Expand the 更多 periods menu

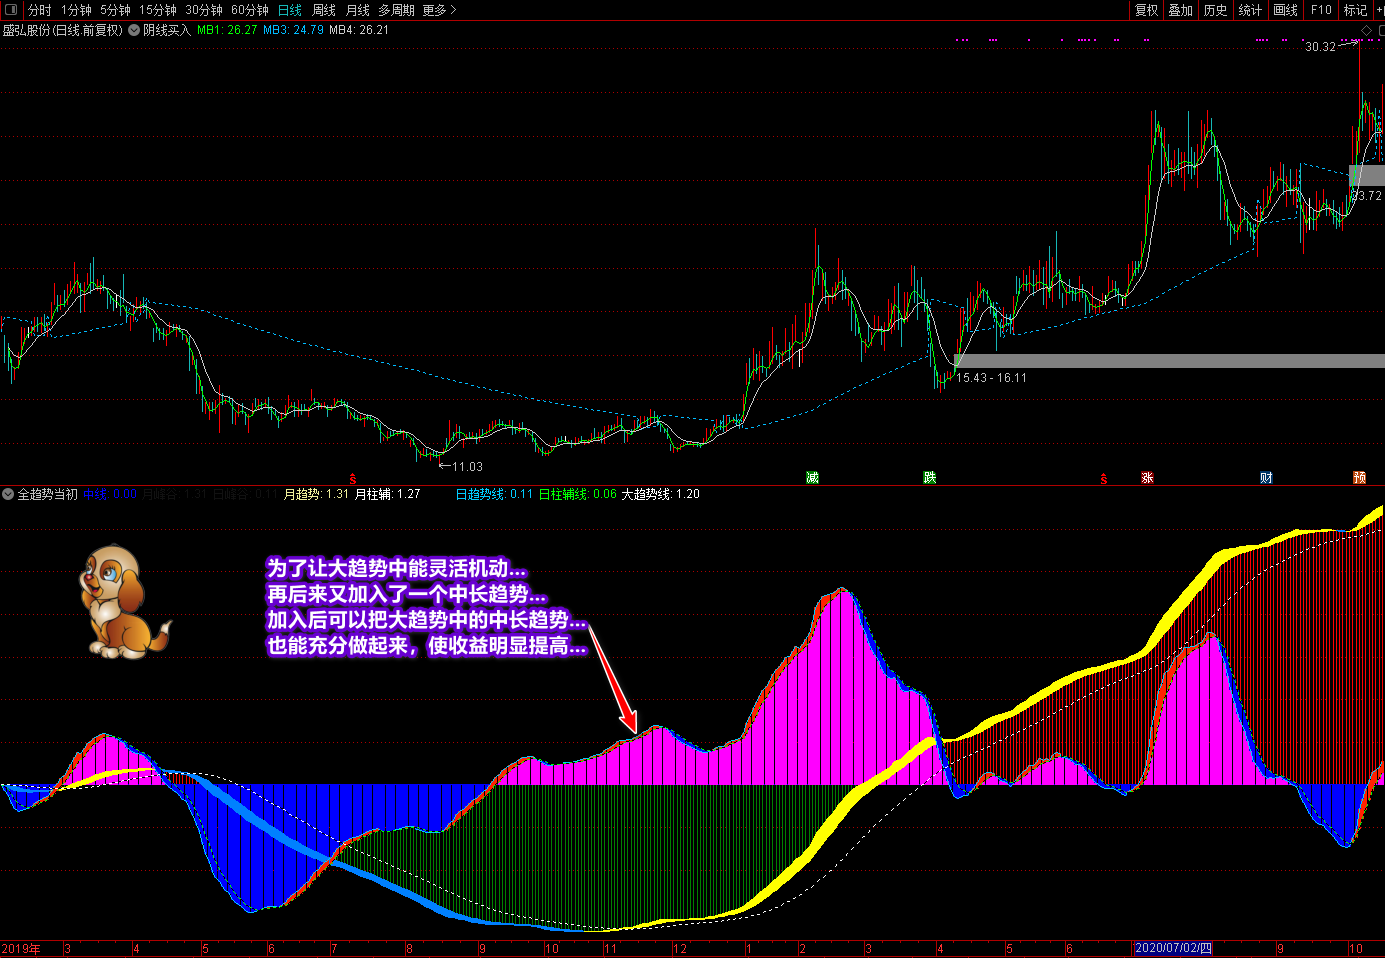click(439, 10)
